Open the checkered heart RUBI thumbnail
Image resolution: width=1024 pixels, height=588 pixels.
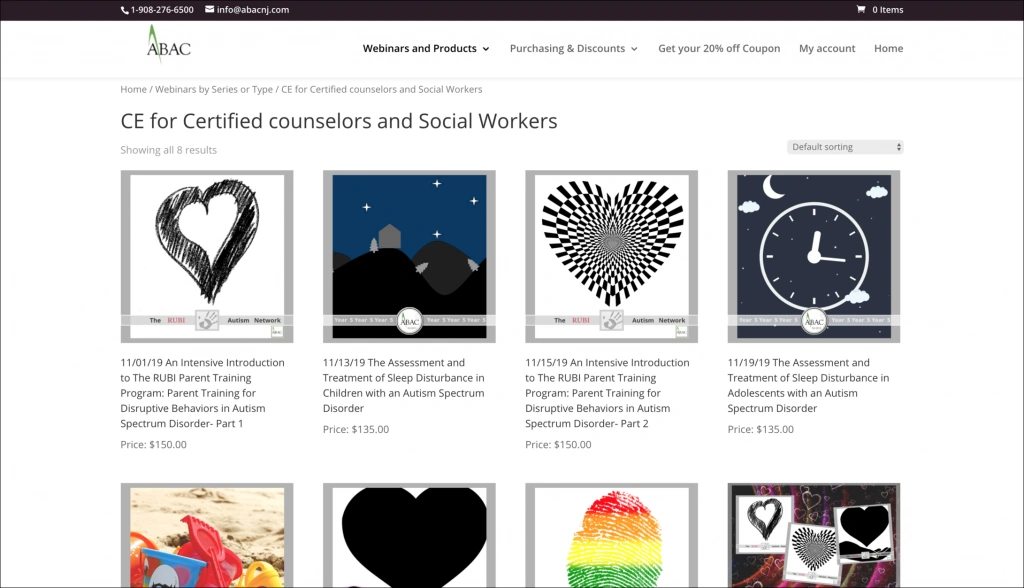[x=611, y=256]
